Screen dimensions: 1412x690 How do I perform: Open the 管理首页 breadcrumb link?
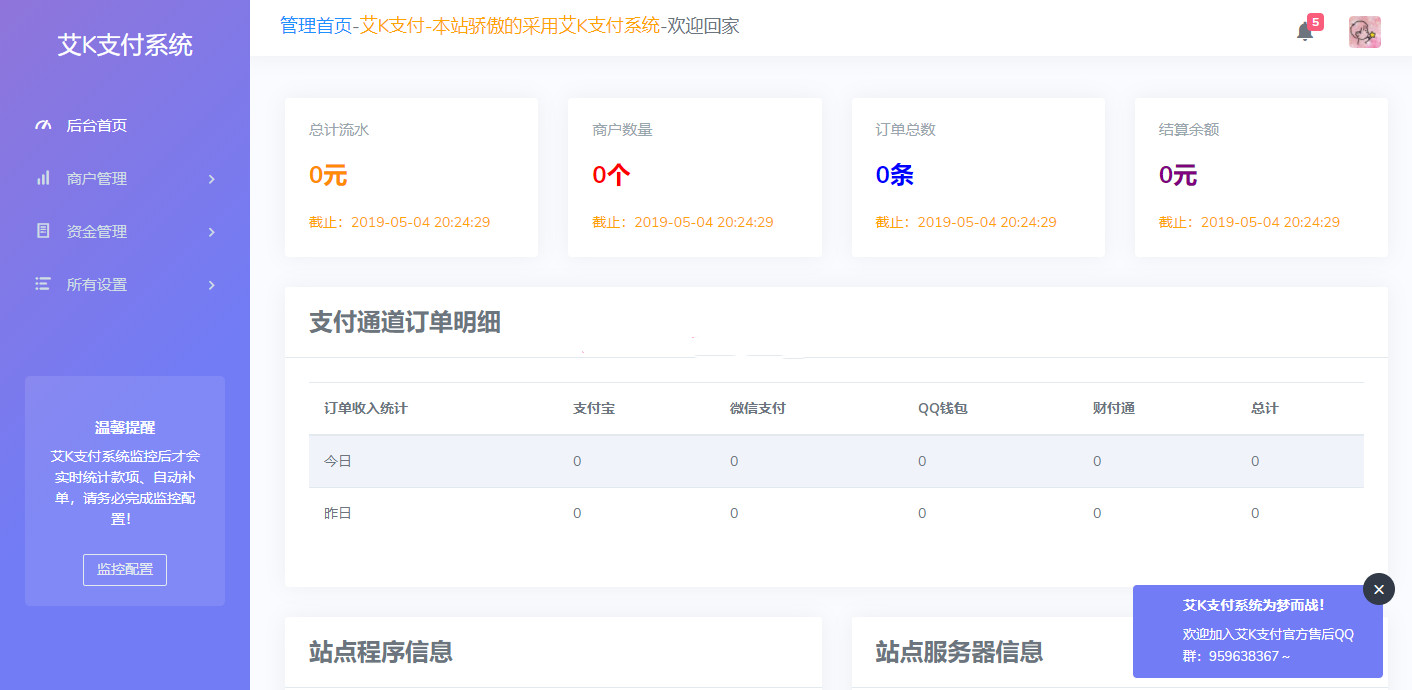point(306,26)
